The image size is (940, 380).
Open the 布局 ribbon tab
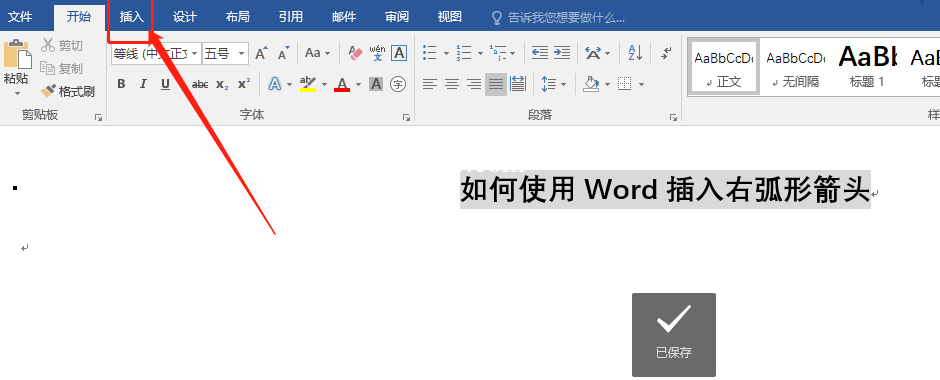tap(237, 17)
